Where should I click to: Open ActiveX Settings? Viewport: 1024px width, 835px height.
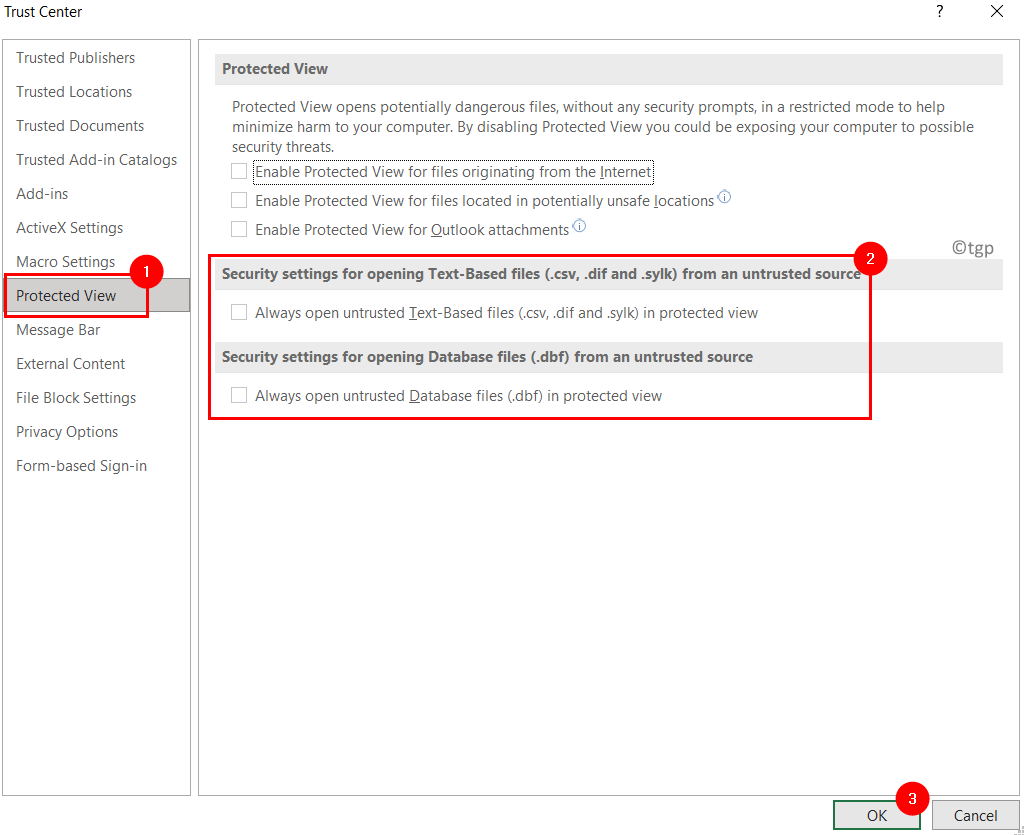(68, 227)
